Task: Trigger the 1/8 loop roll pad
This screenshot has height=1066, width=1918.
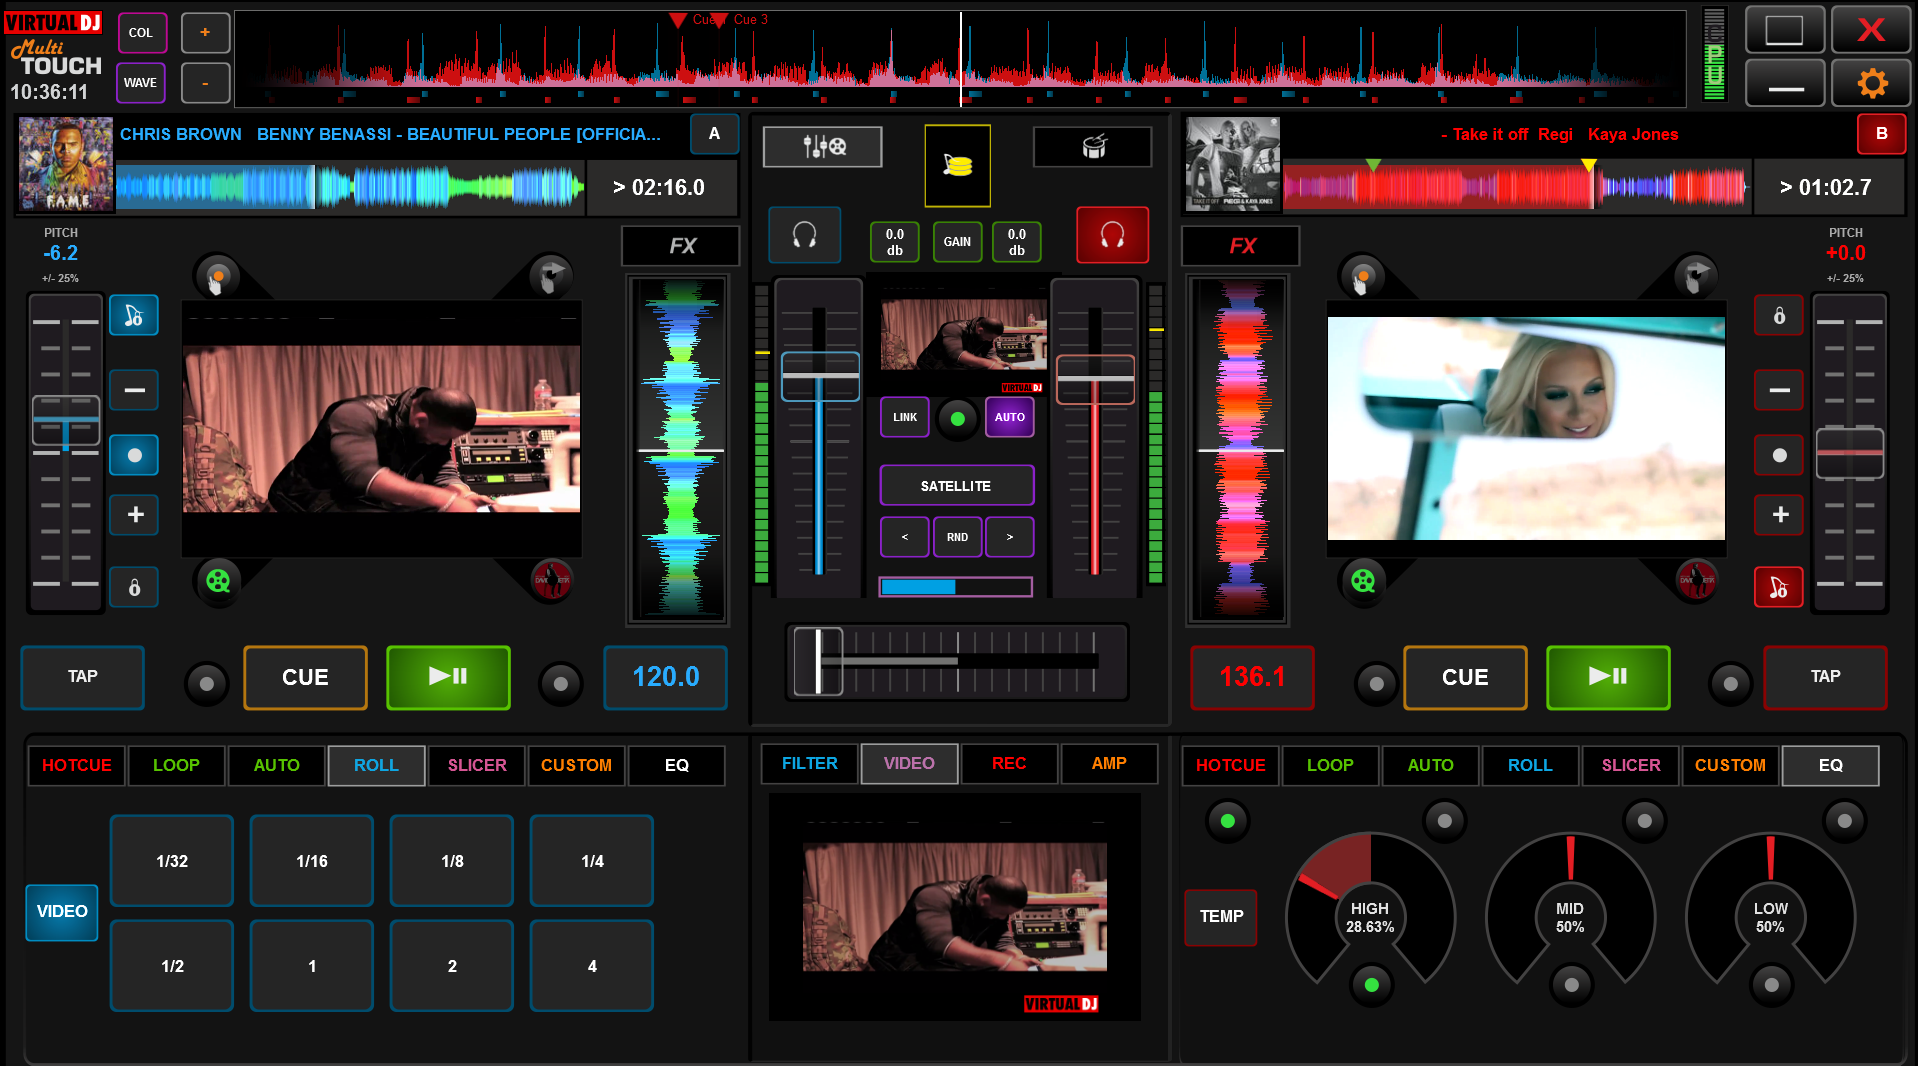Action: click(452, 861)
